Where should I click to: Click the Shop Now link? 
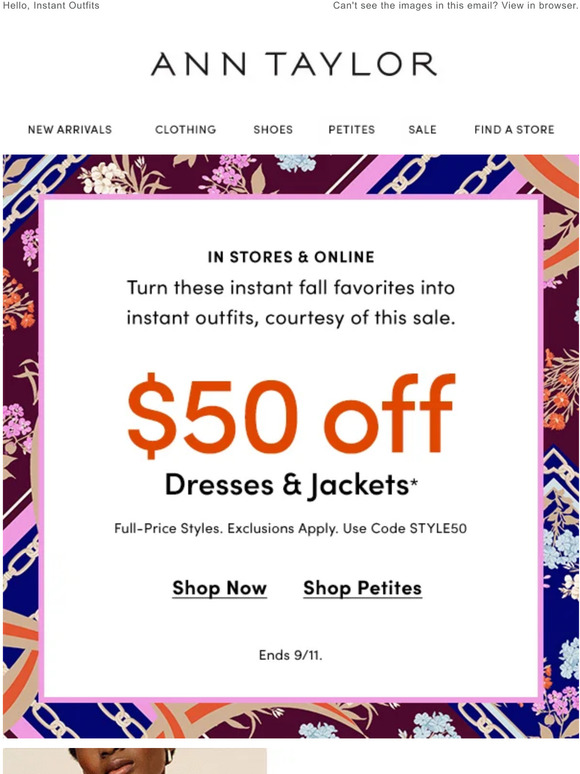[x=220, y=588]
